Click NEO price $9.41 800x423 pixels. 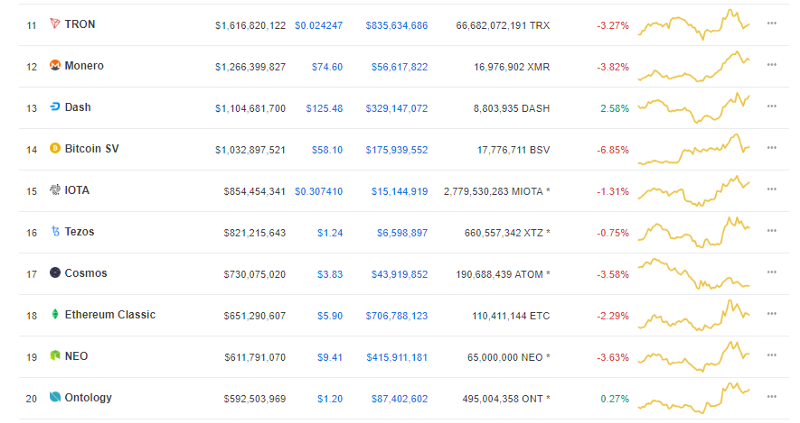tap(330, 357)
